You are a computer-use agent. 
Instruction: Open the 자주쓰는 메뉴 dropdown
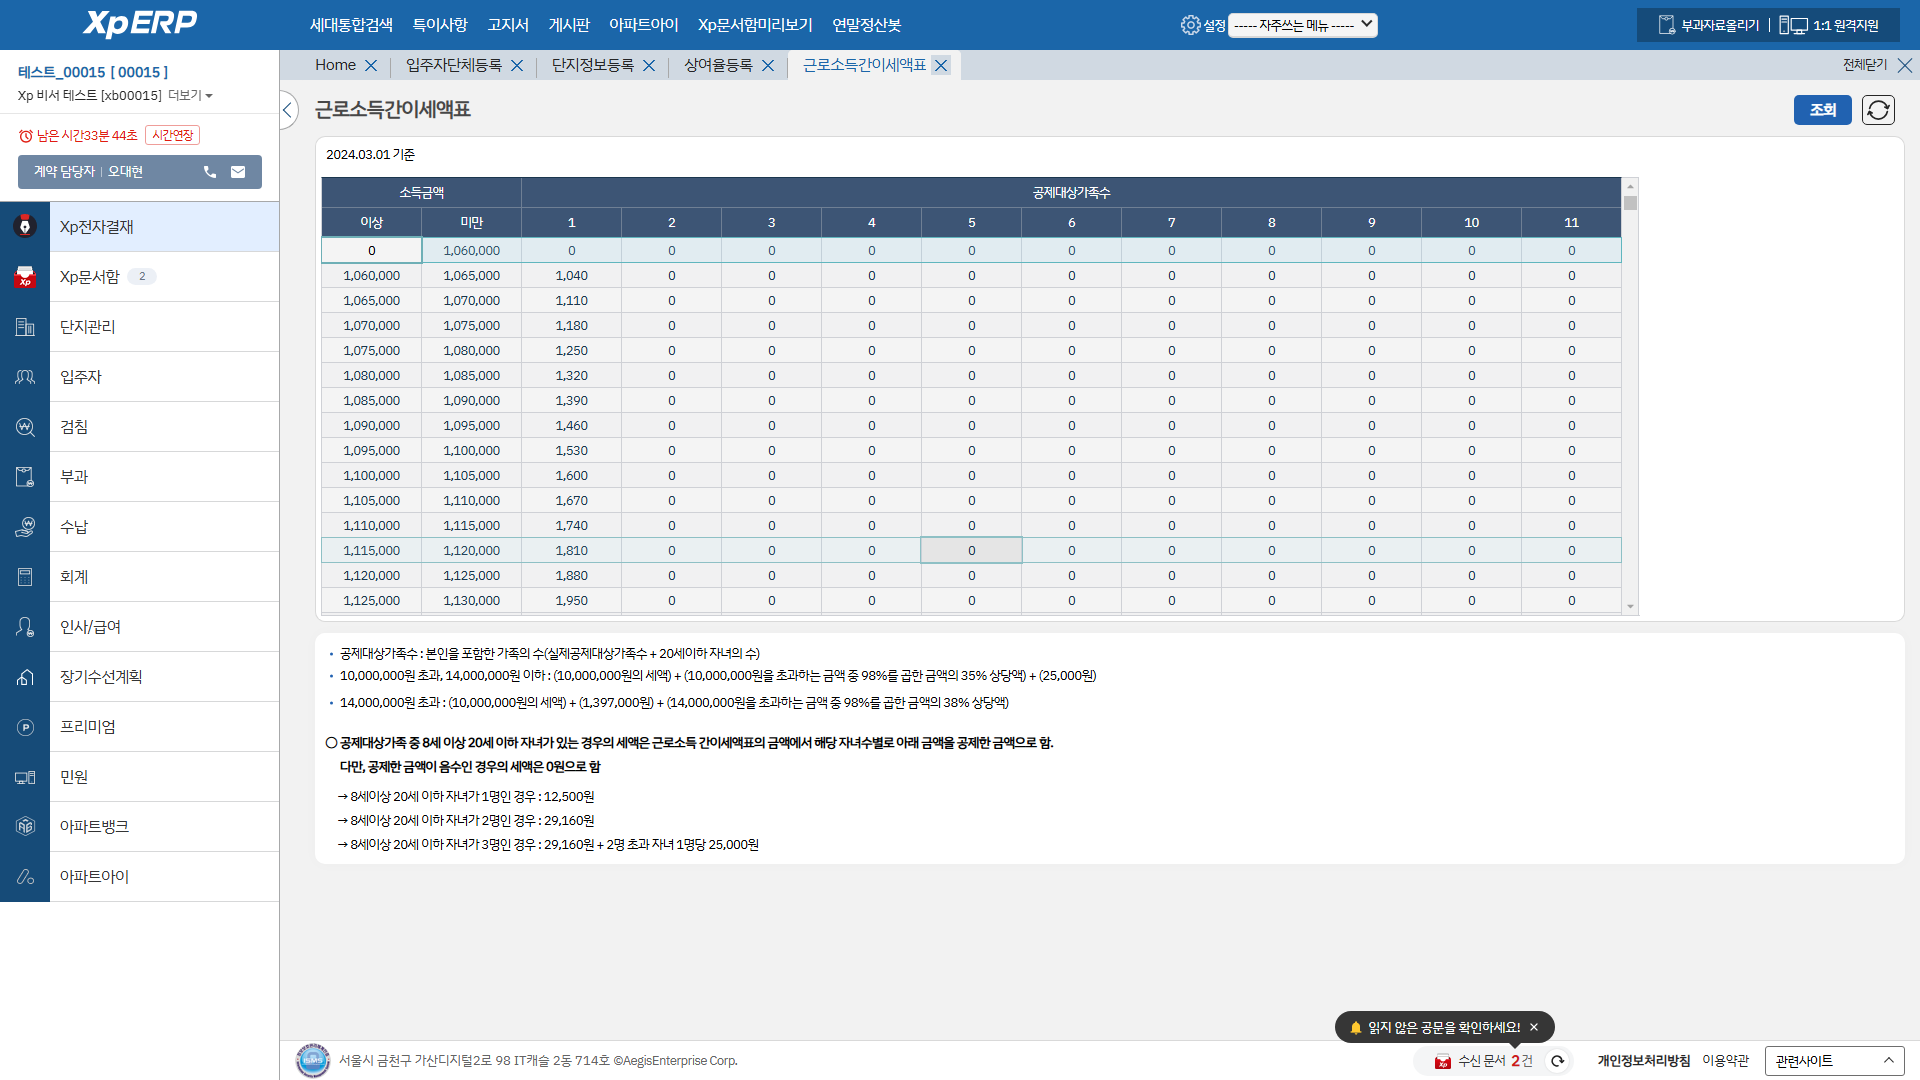coord(1302,25)
